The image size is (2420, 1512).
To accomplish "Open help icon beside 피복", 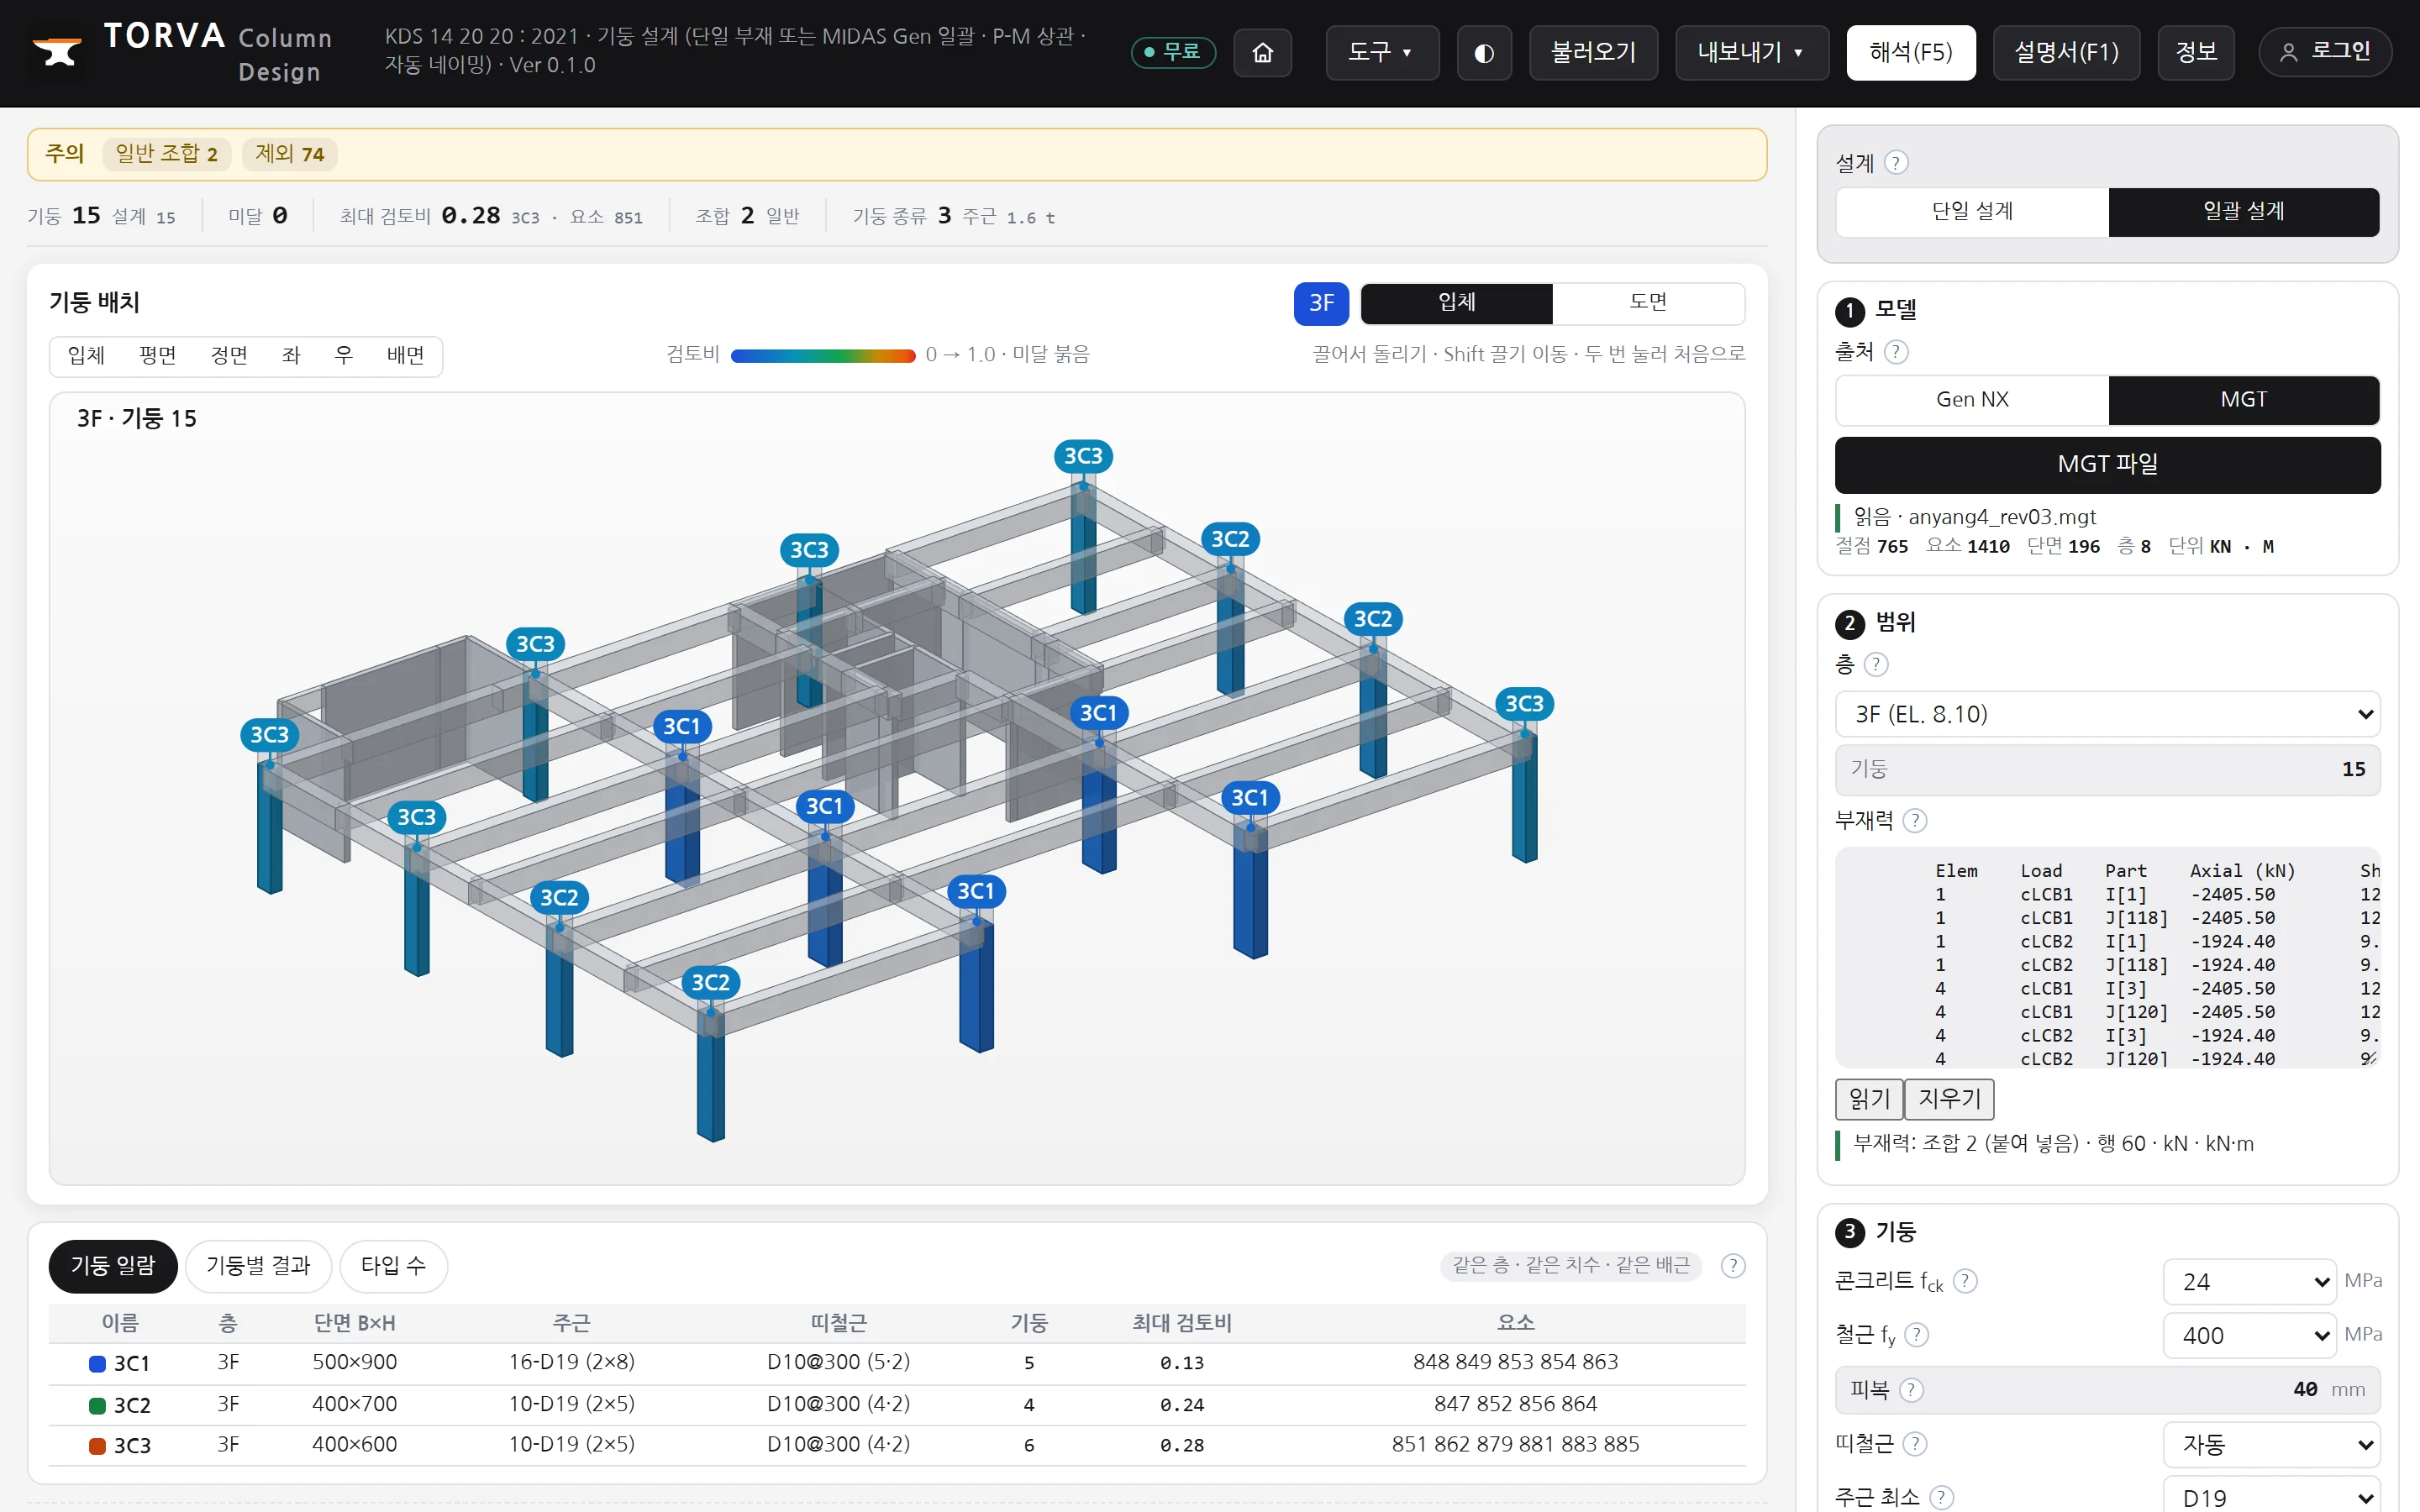I will [1911, 1389].
